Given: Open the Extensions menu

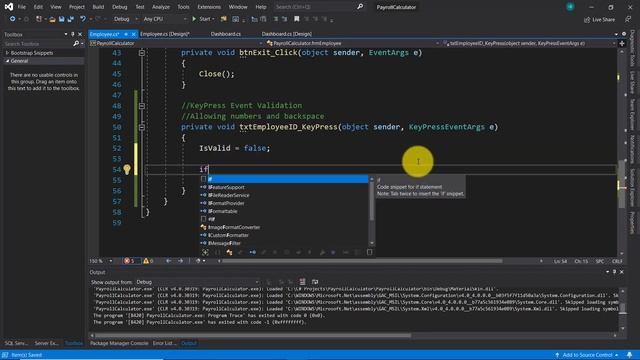Looking at the screenshot, I should click(209, 7).
